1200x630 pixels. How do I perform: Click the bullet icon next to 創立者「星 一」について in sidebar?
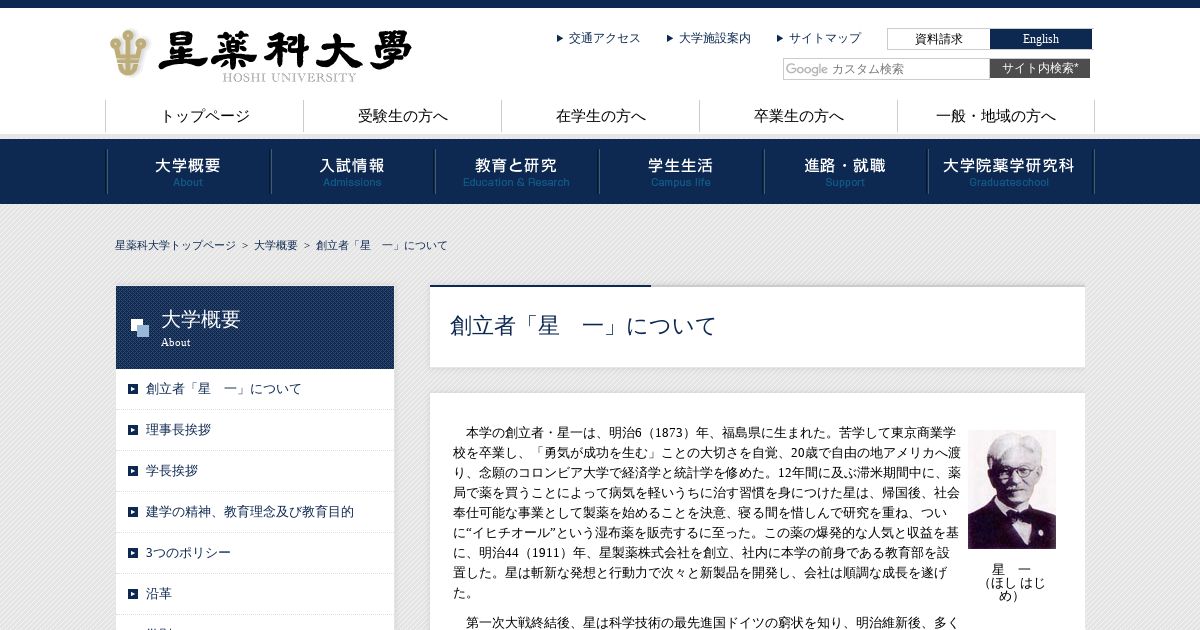coord(133,389)
